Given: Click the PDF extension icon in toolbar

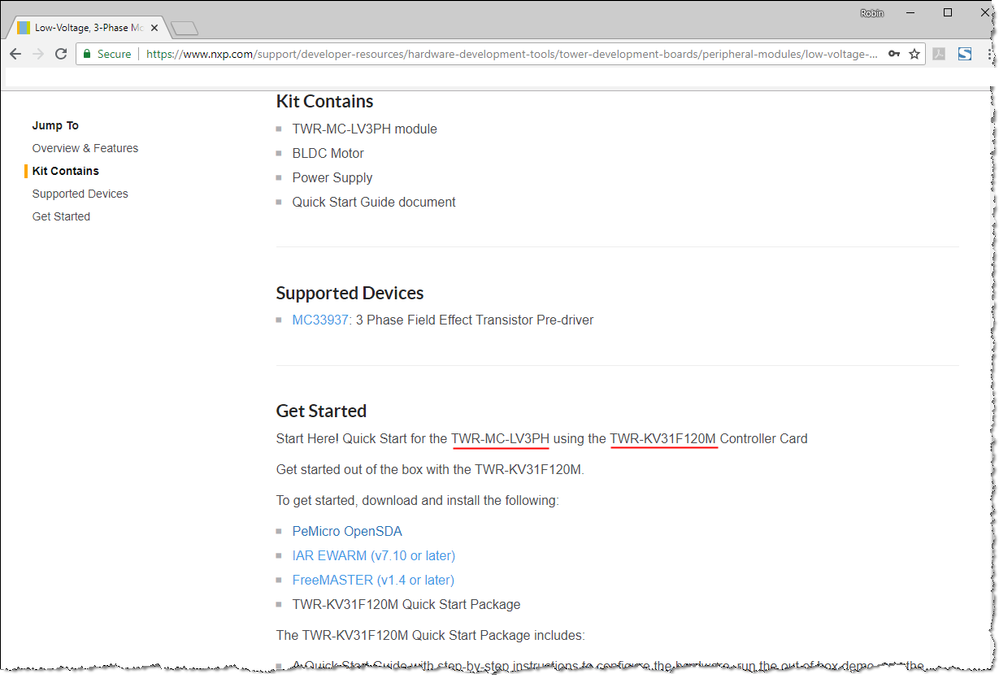Looking at the screenshot, I should pyautogui.click(x=939, y=54).
